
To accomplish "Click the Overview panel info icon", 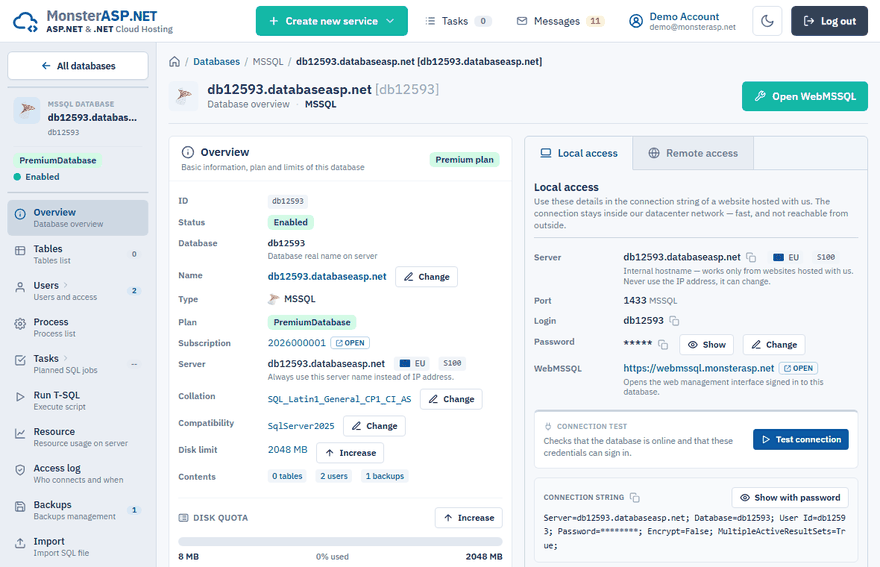I will coord(188,152).
